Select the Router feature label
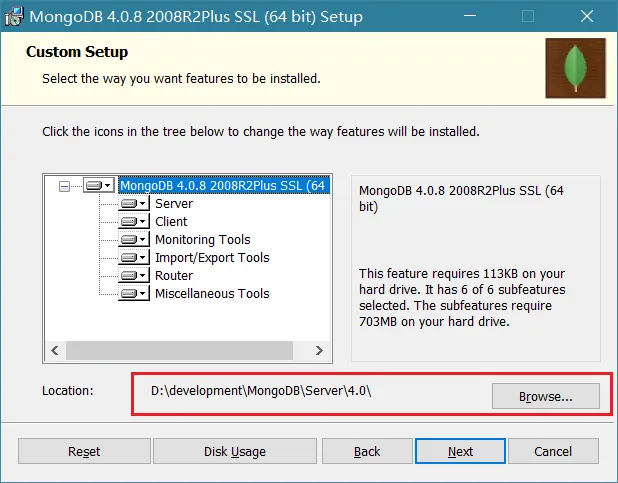The image size is (618, 483). click(174, 276)
